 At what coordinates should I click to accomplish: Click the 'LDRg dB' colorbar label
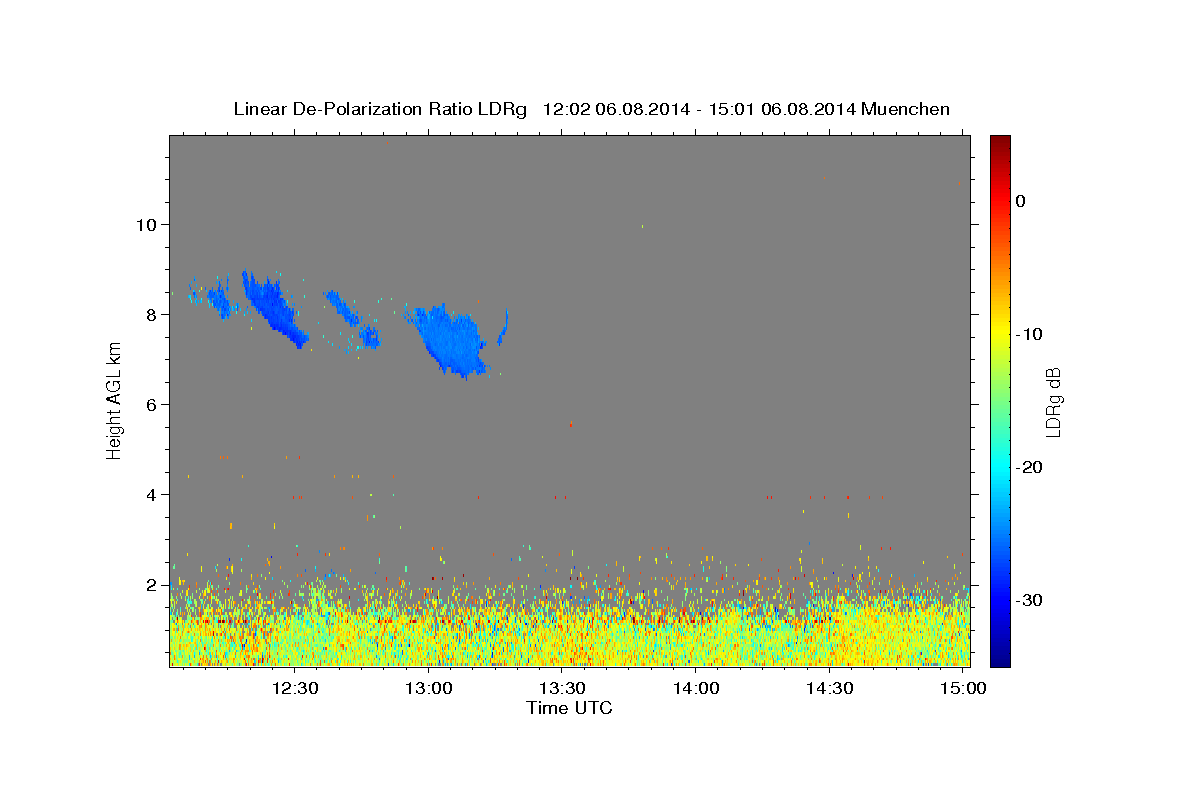tap(1052, 400)
